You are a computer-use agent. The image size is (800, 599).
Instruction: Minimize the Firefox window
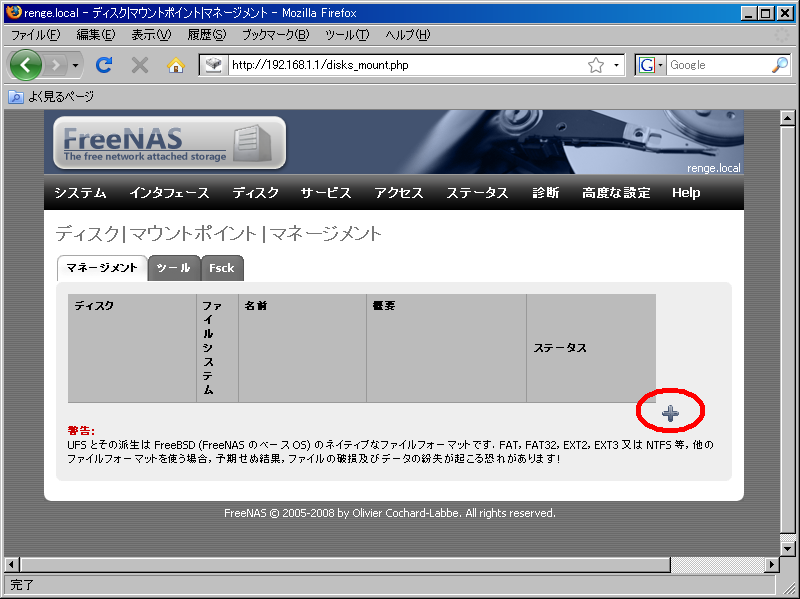[748, 13]
